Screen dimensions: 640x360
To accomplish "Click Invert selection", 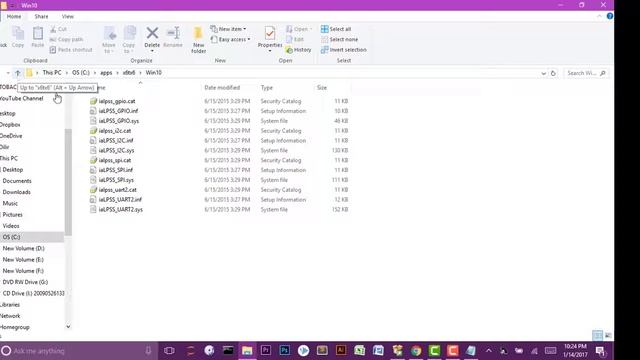I will 344,50.
